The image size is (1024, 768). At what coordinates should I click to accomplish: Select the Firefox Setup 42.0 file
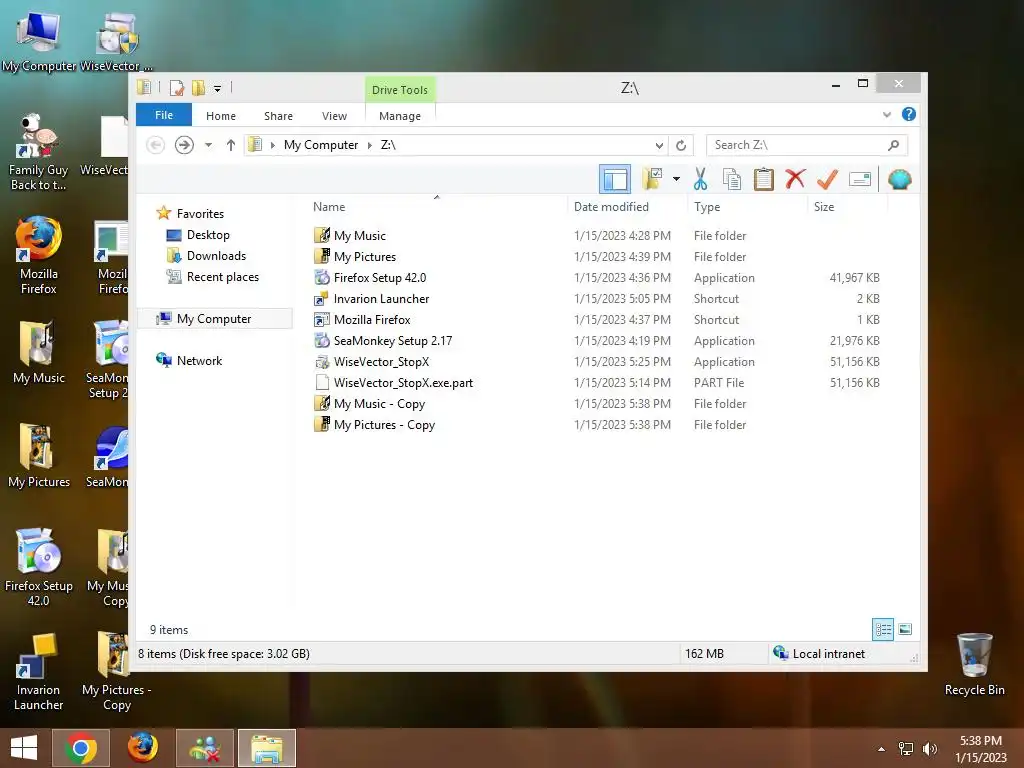tap(596, 278)
